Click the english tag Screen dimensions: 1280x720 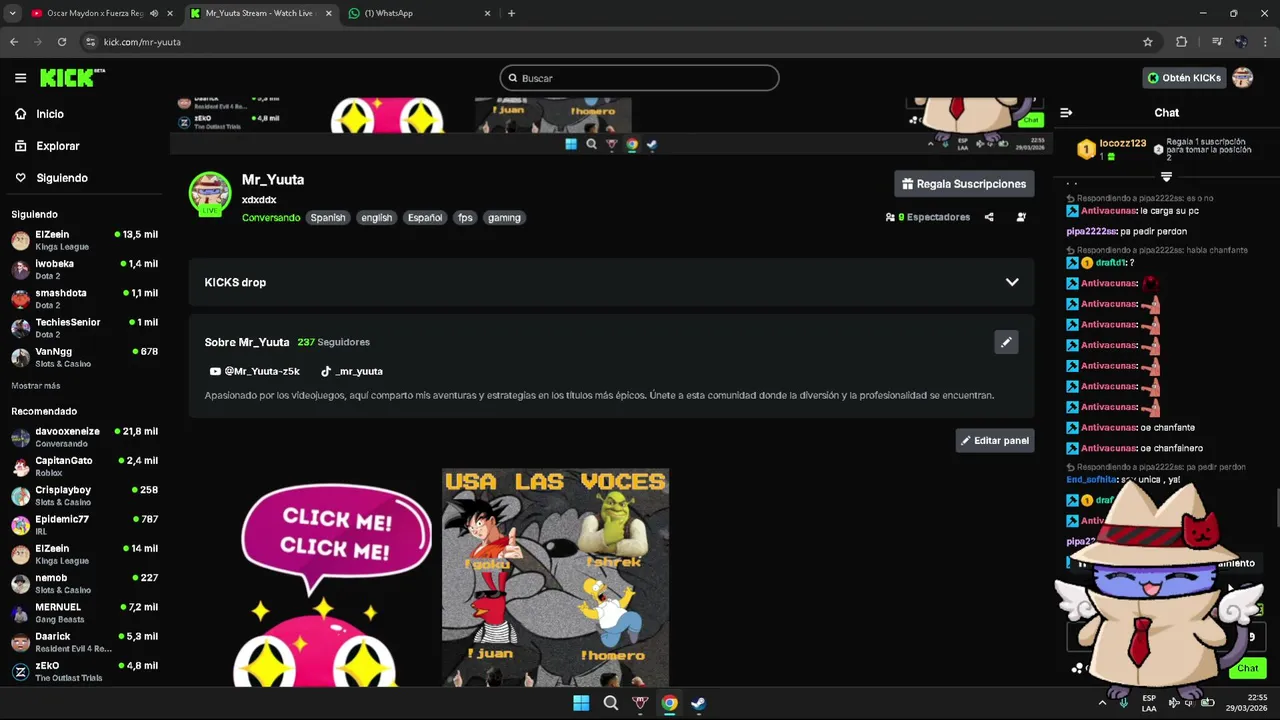[377, 217]
